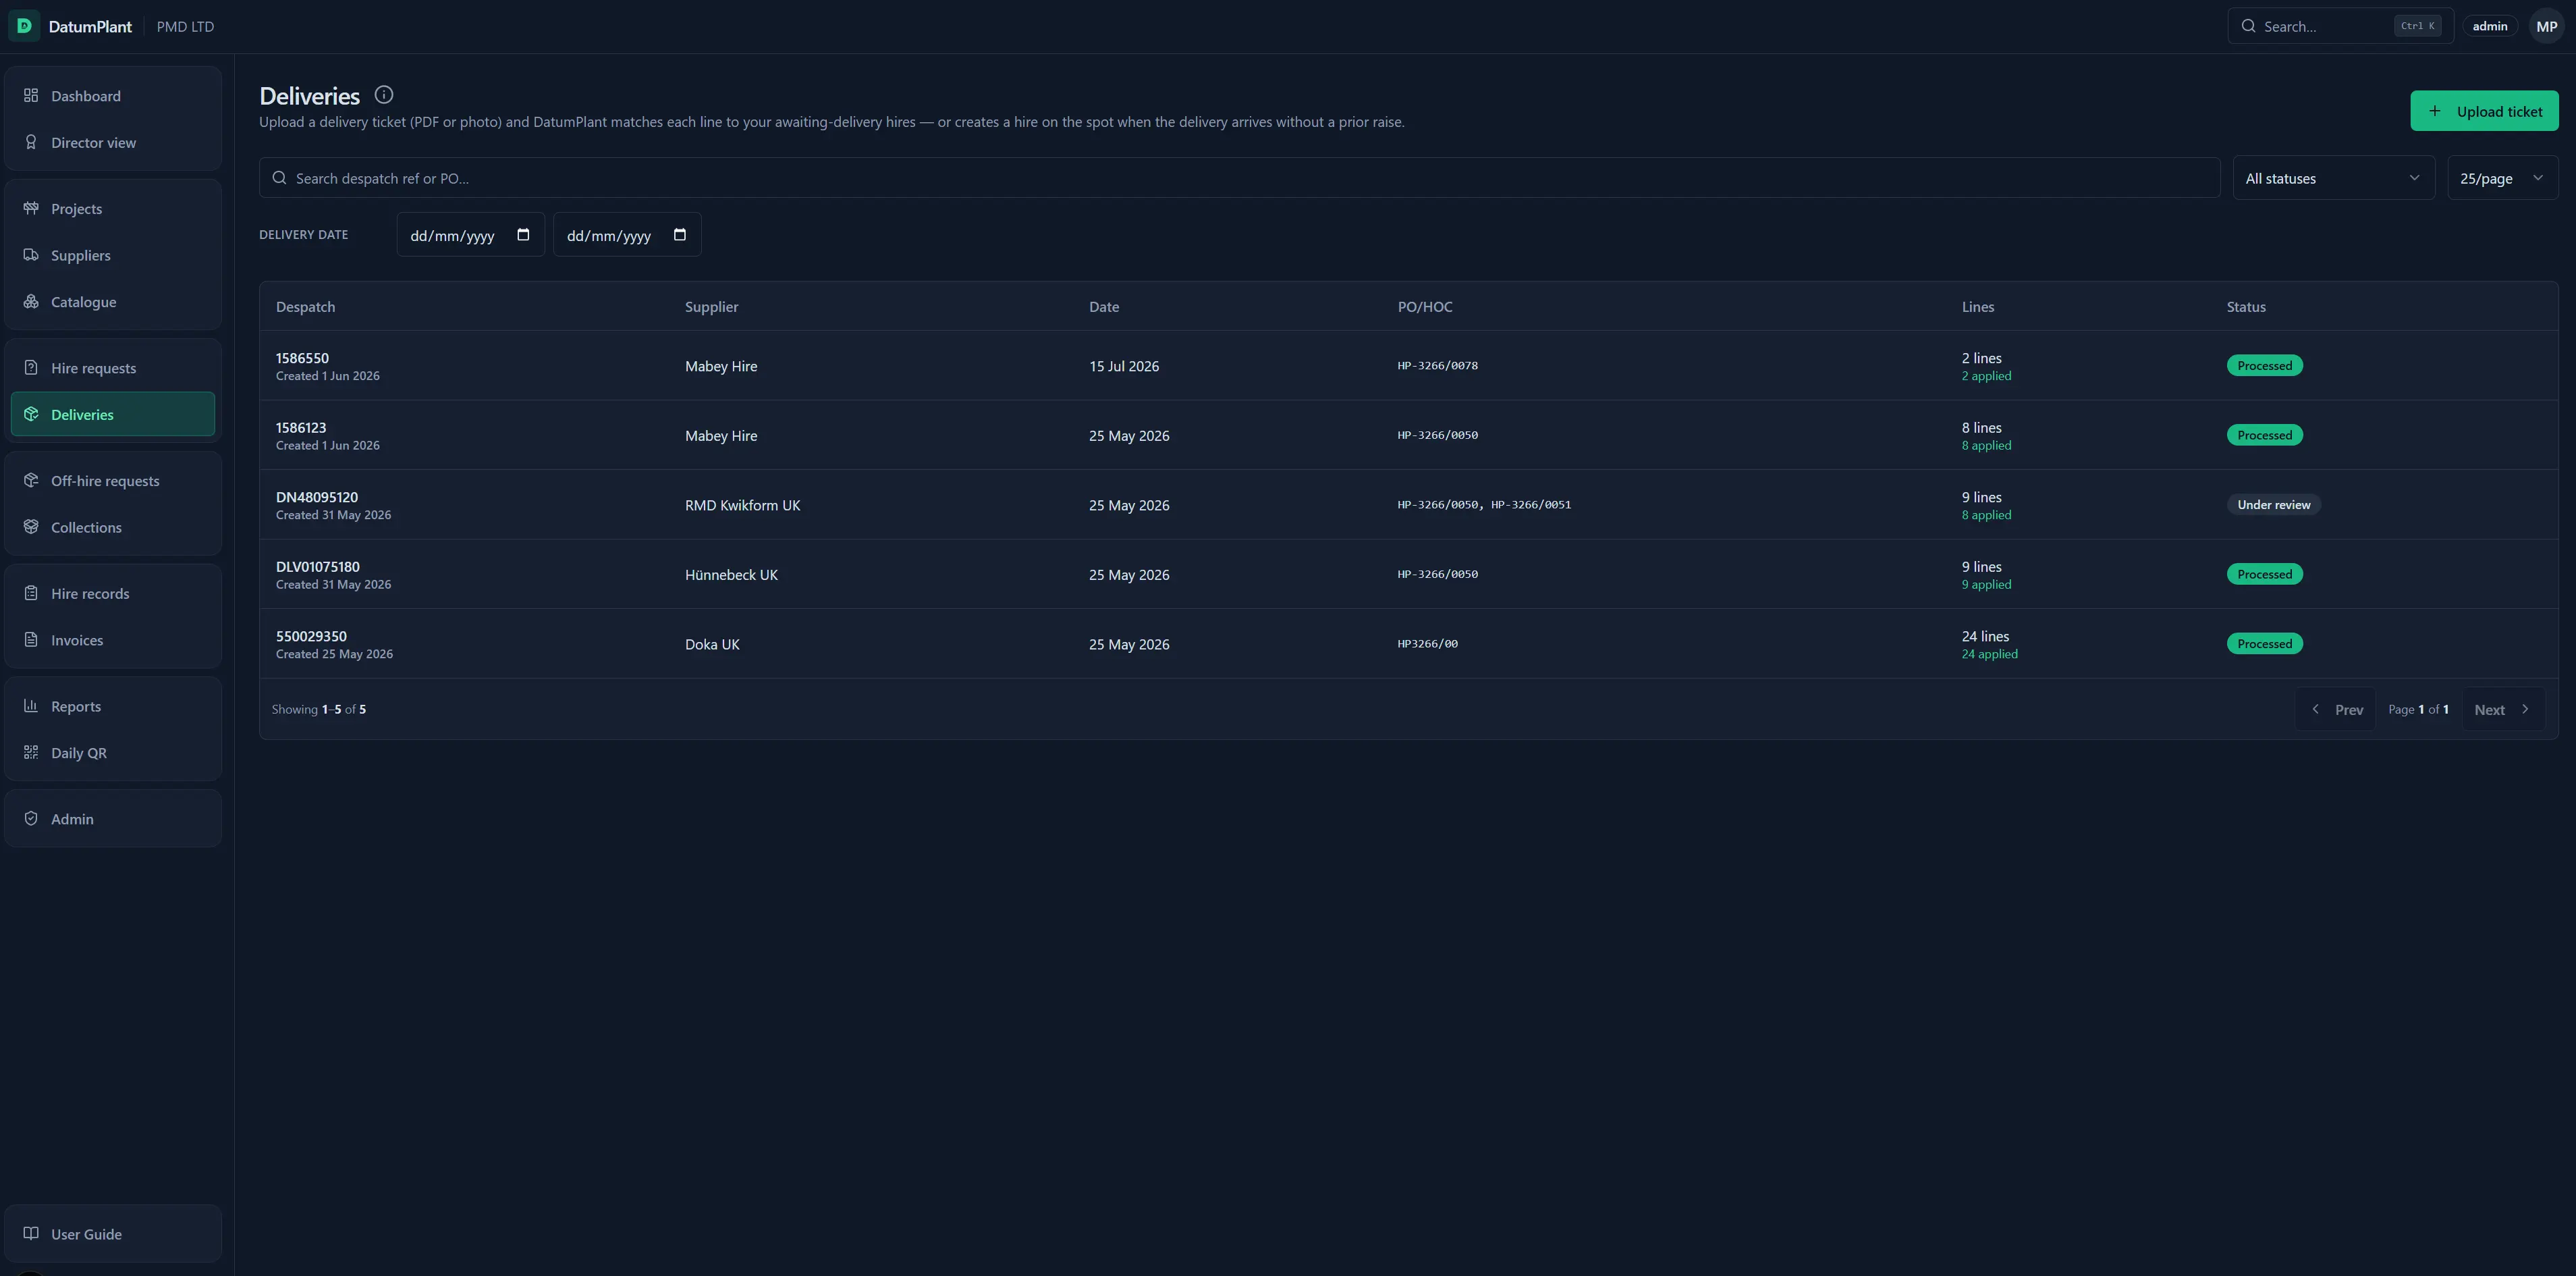Click the admin role badge

point(2489,26)
